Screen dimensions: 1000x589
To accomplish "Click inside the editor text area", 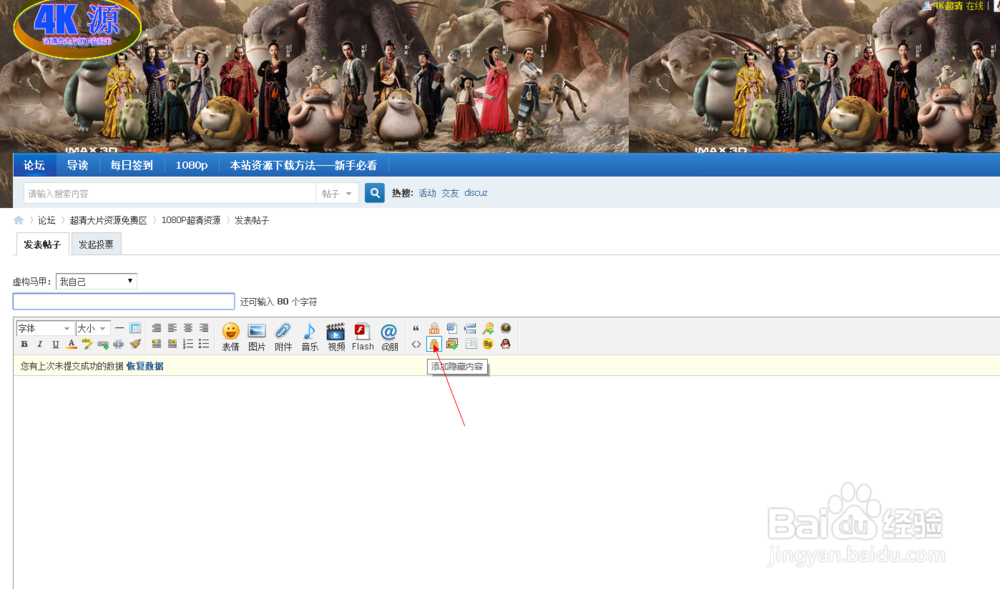I will click(x=506, y=481).
